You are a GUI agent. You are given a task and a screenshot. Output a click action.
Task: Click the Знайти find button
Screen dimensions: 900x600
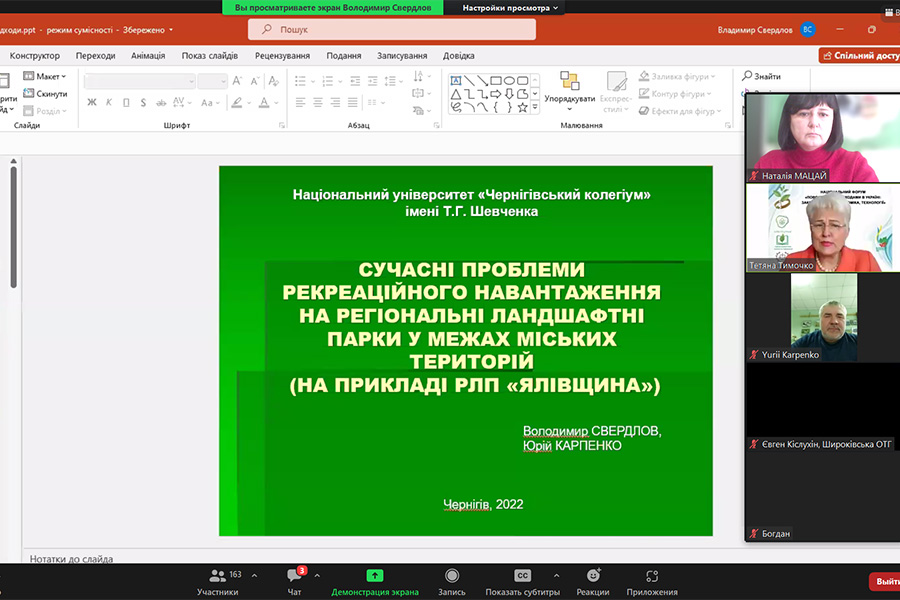762,76
